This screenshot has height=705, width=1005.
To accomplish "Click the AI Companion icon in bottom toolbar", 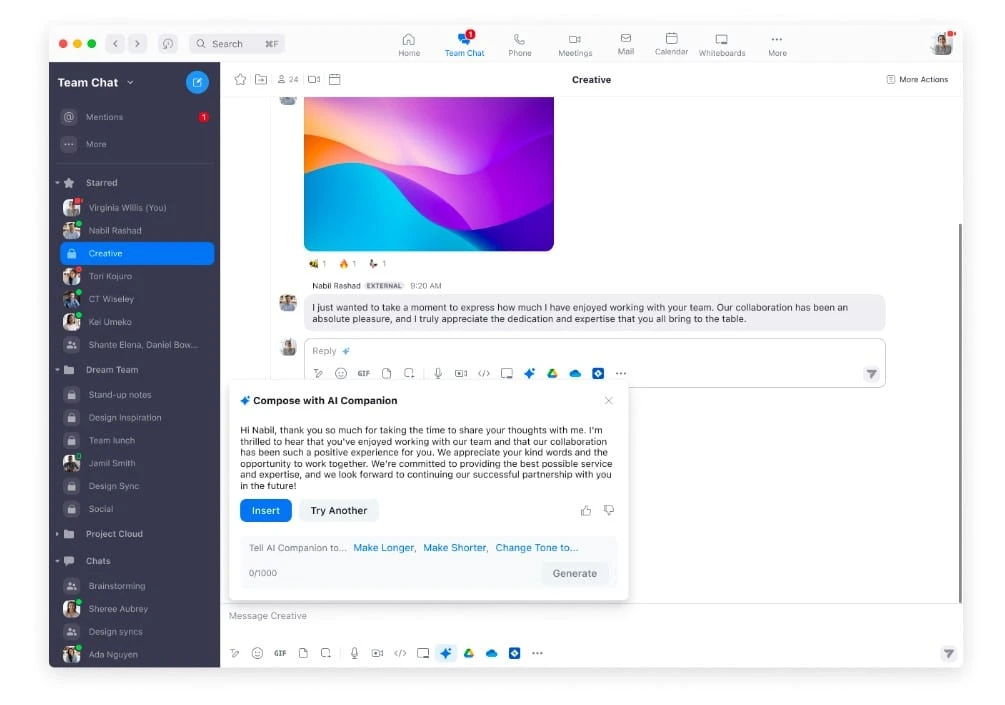I will (446, 653).
